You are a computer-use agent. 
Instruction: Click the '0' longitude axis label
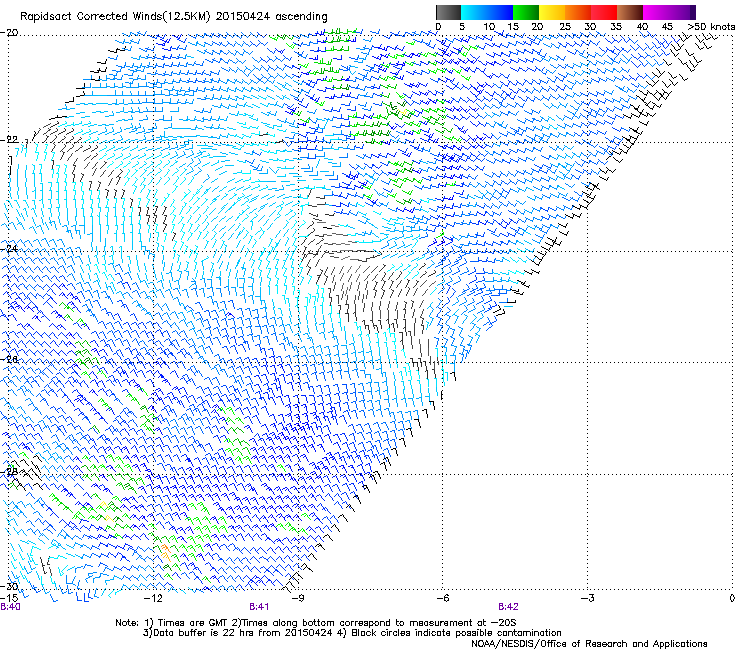click(x=732, y=598)
